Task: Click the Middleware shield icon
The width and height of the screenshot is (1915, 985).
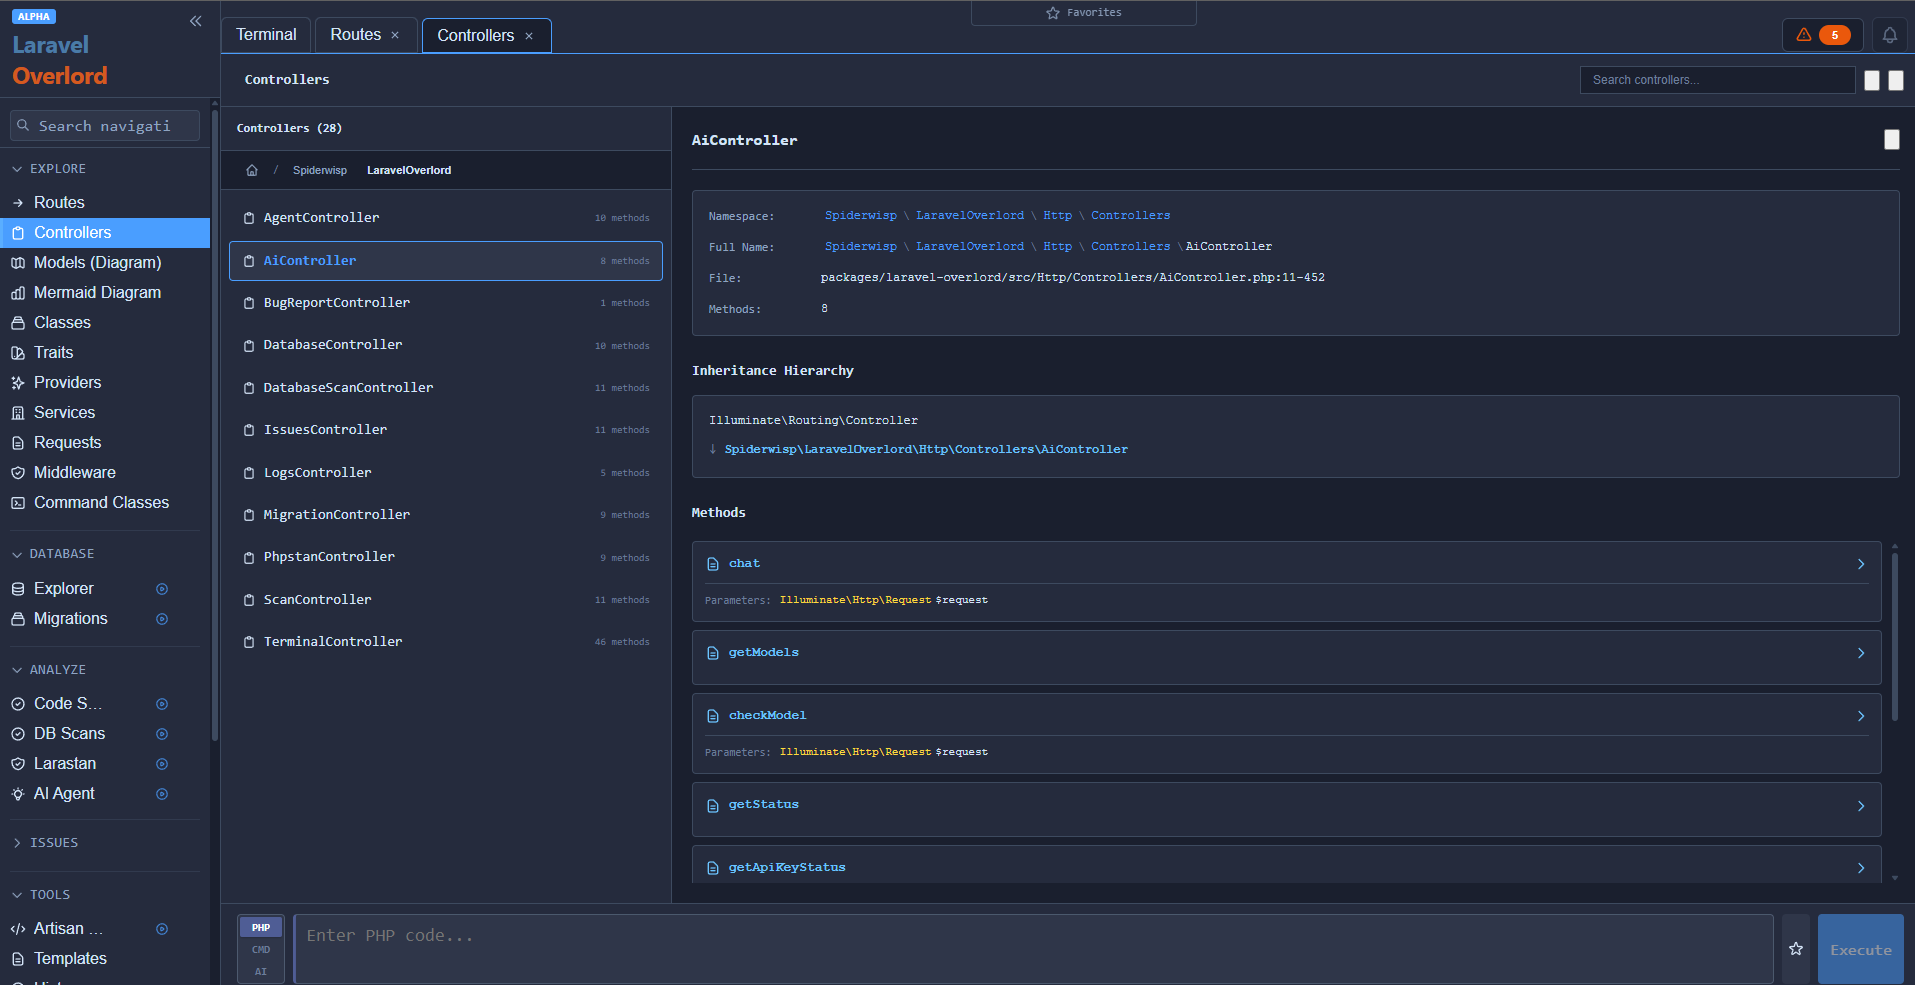Action: [18, 473]
